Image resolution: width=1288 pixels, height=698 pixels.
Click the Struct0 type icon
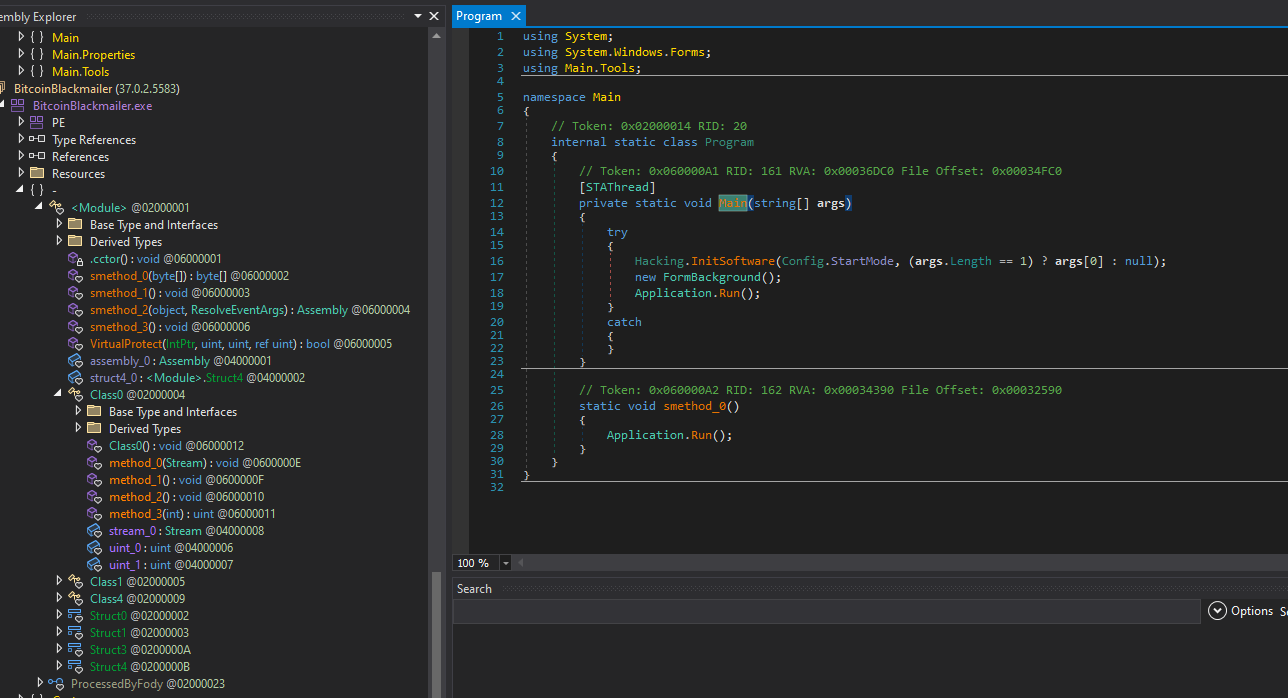75,616
